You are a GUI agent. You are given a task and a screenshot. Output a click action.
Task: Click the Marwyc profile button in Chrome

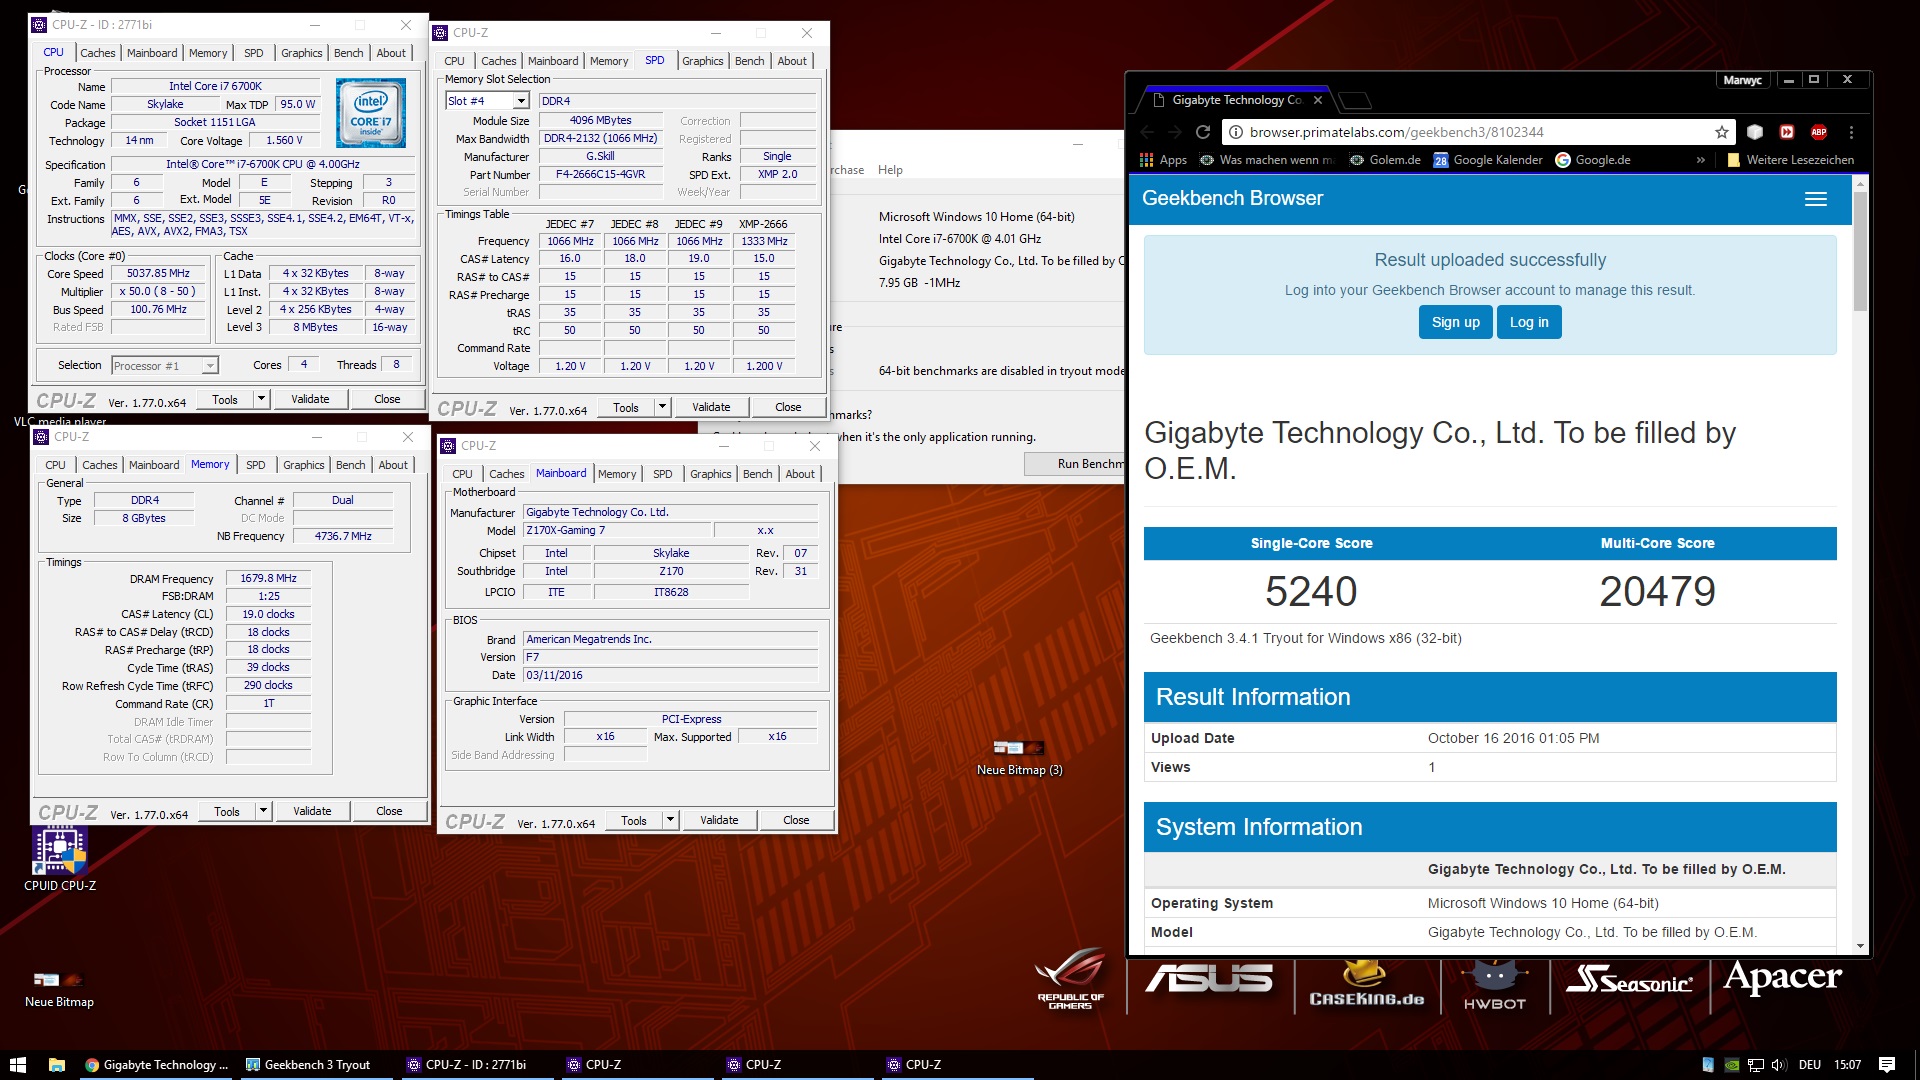click(1742, 80)
